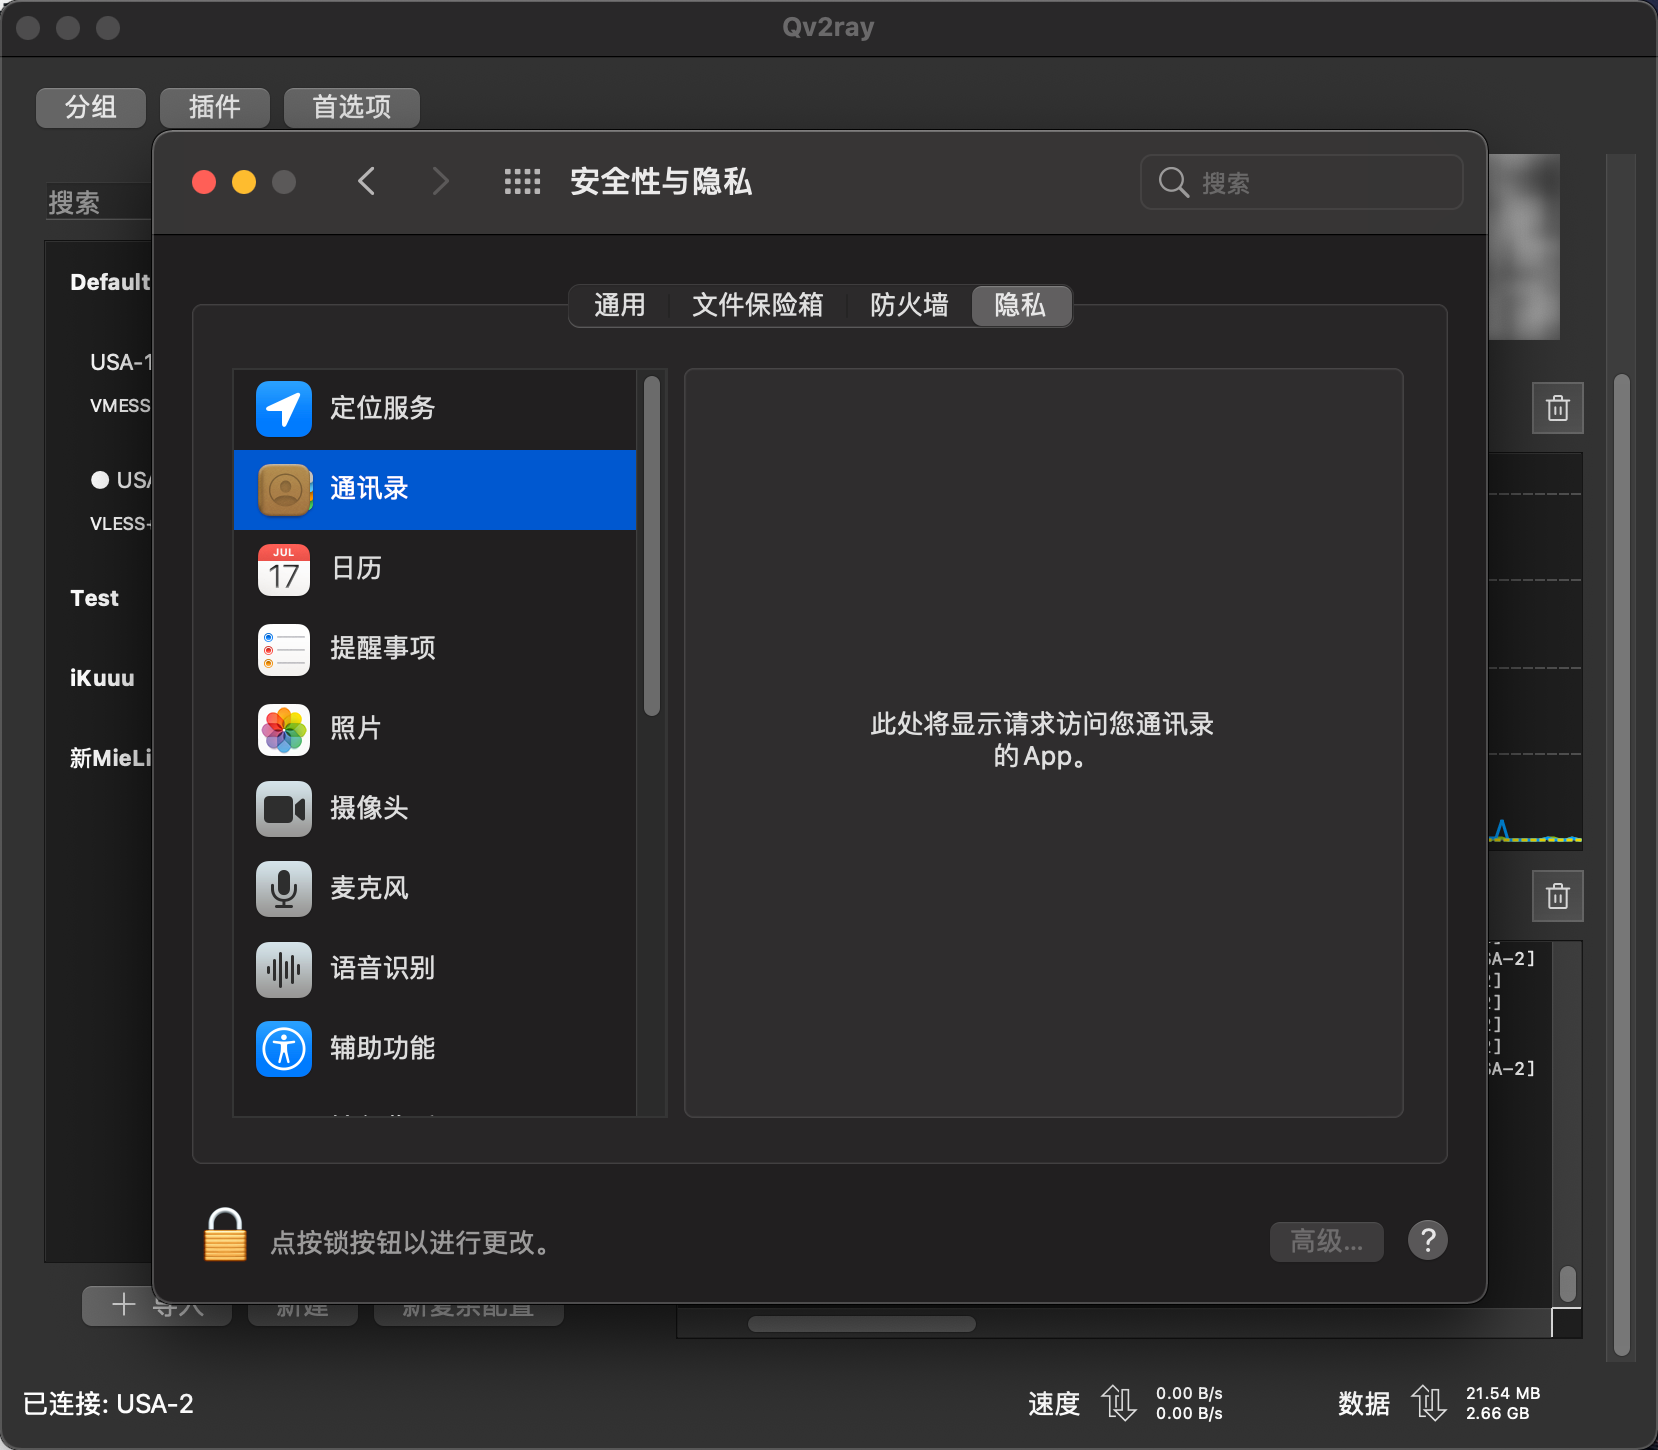
Task: Select the 新MieLi group in Qv2ray
Action: click(x=110, y=758)
